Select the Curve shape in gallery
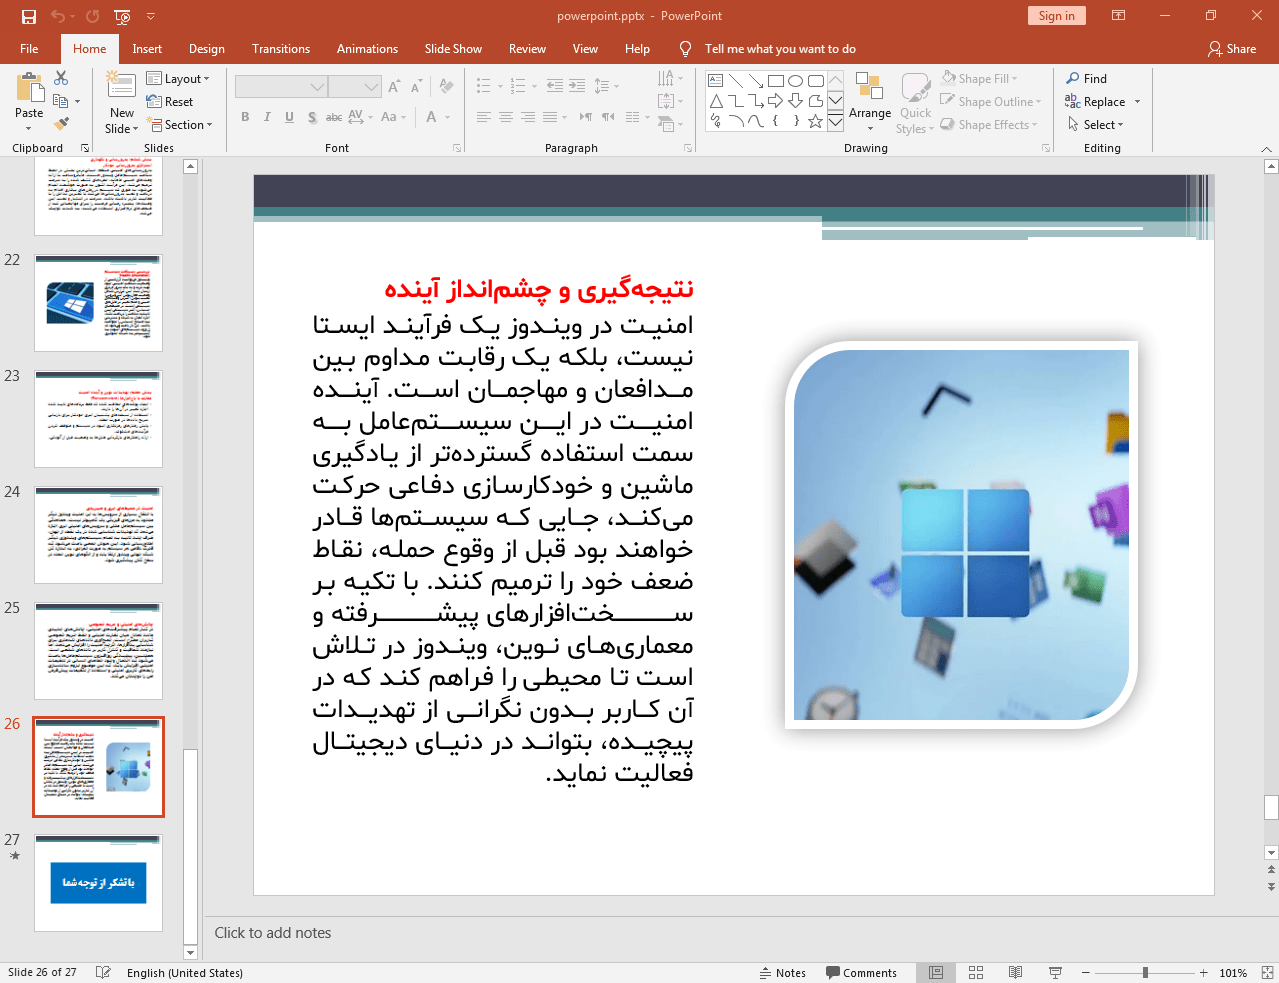 (755, 121)
